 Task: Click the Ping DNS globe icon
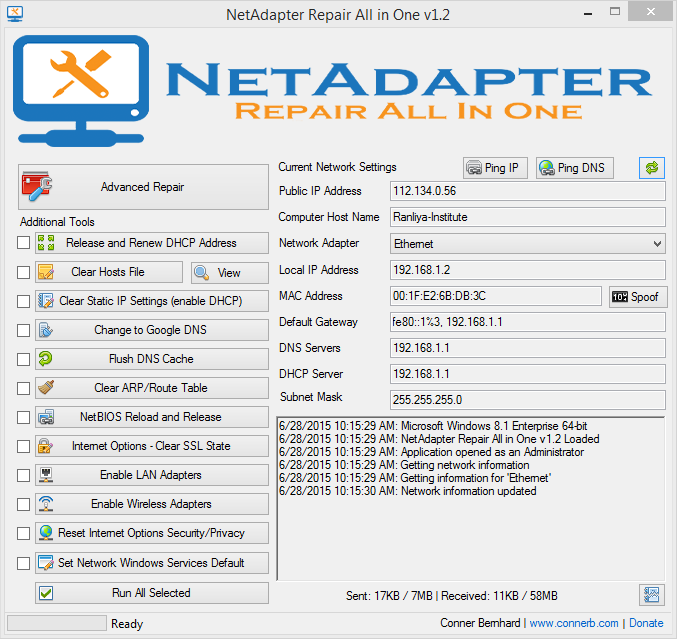click(547, 168)
